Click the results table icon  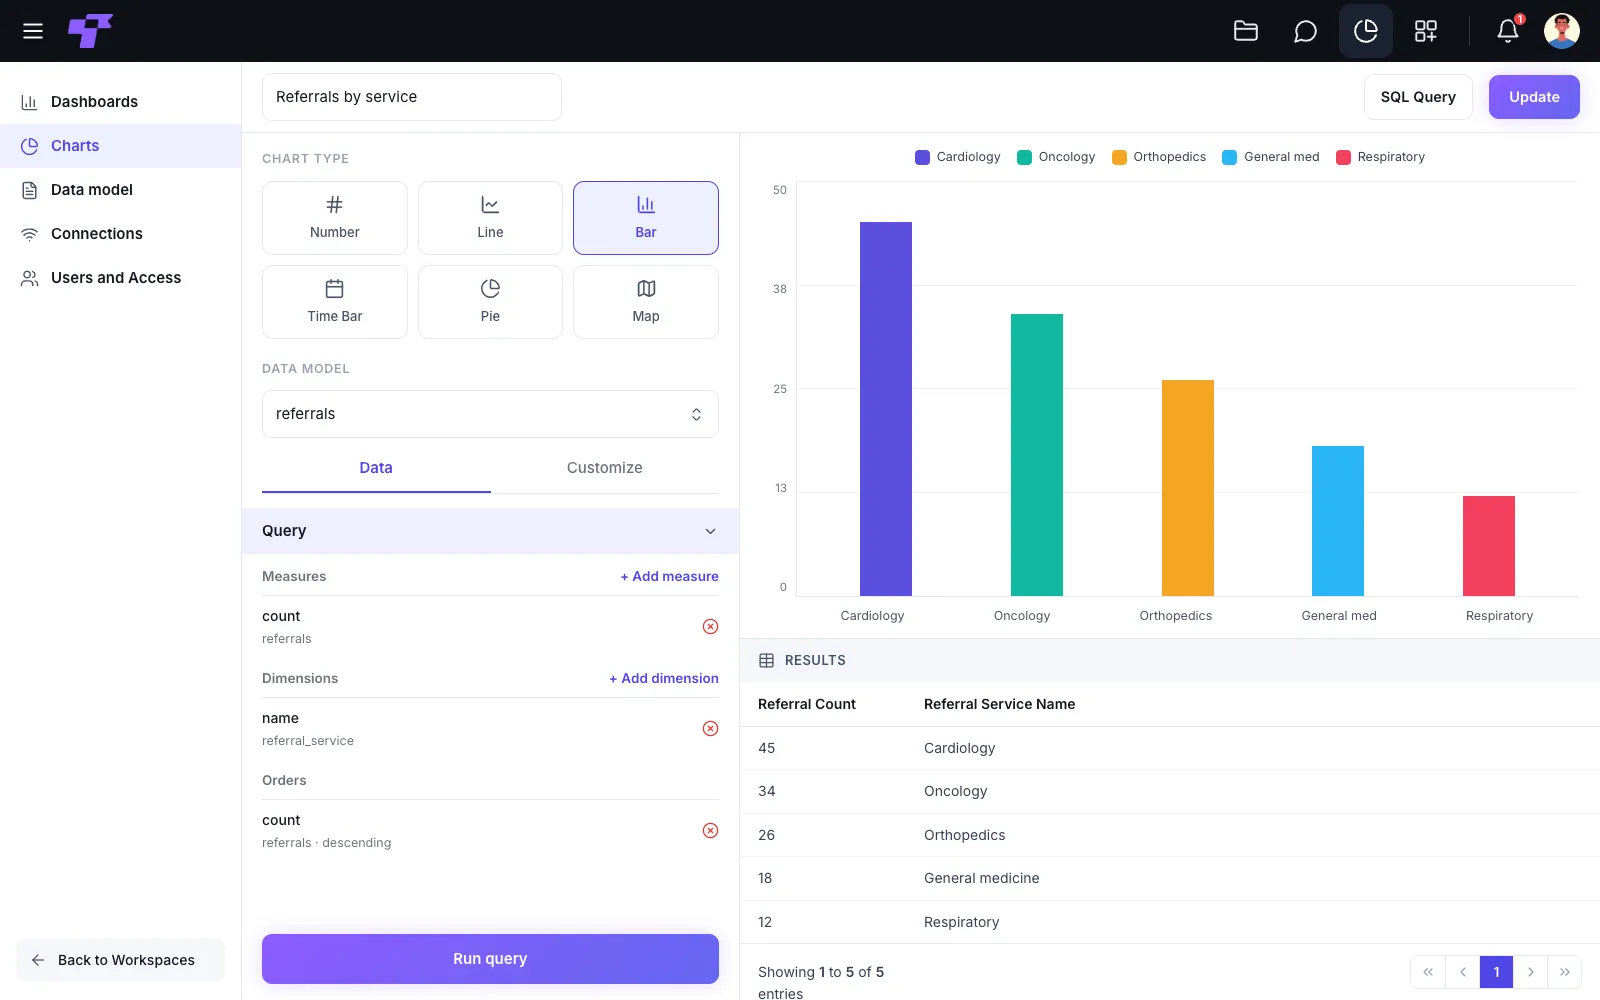(x=767, y=661)
